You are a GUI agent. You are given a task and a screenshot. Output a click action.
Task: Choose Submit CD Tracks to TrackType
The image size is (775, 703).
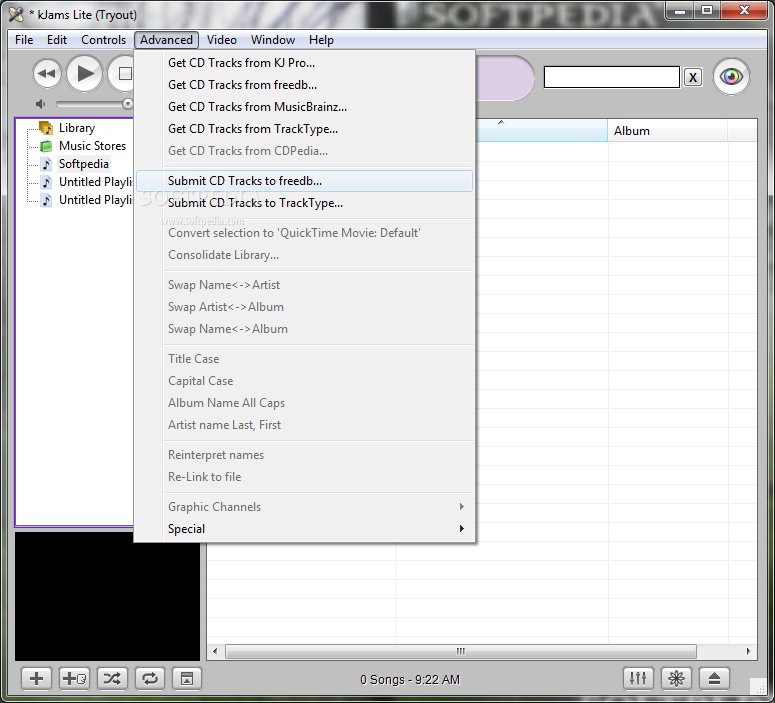click(304, 203)
